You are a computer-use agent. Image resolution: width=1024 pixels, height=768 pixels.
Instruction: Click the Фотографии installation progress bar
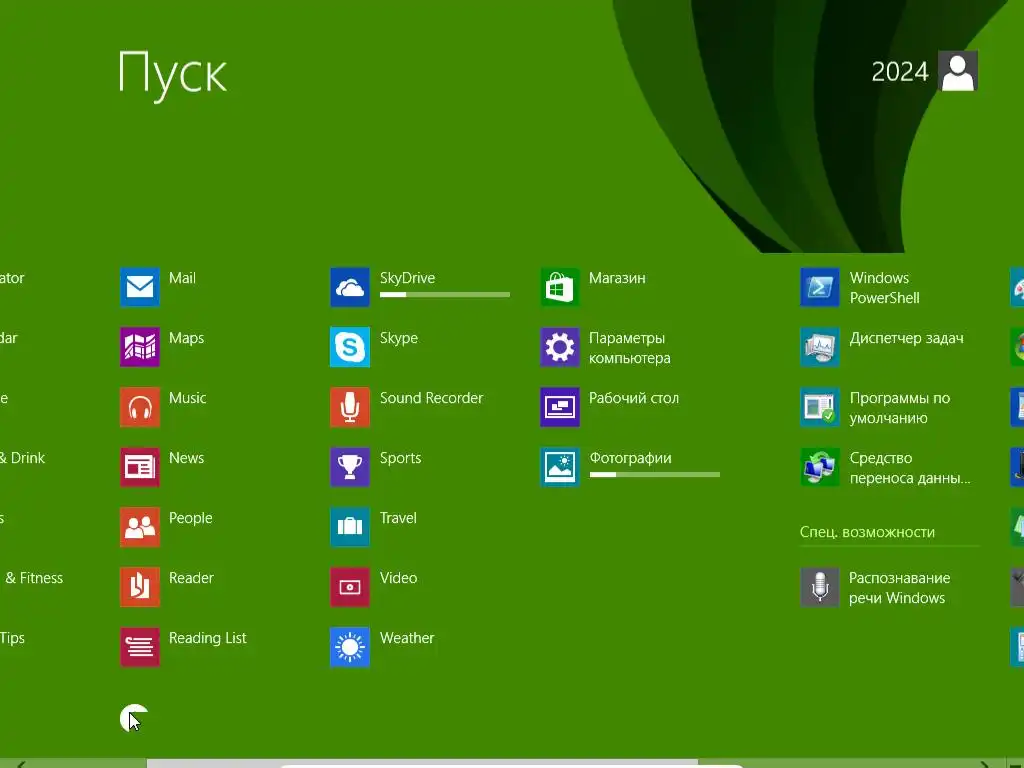654,475
